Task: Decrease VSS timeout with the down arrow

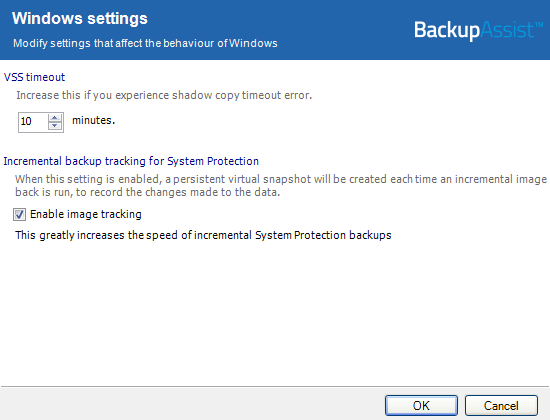Action: (55, 126)
